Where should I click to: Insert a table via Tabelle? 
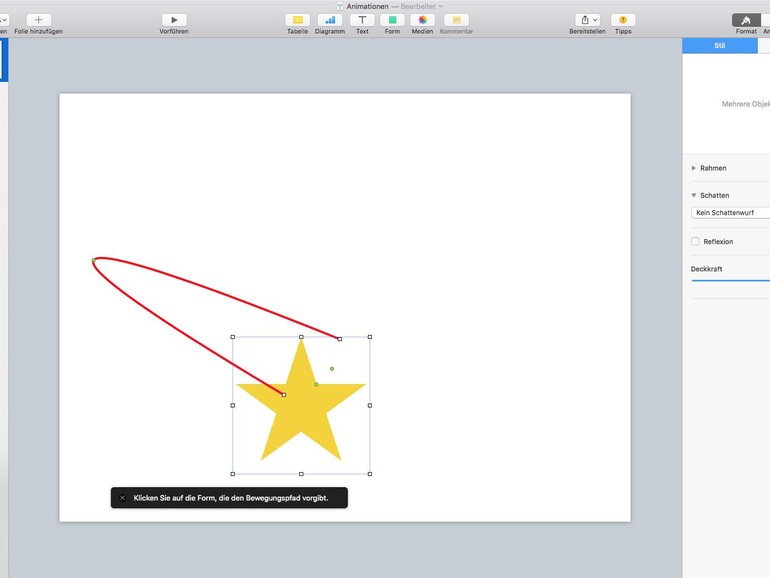pos(298,20)
